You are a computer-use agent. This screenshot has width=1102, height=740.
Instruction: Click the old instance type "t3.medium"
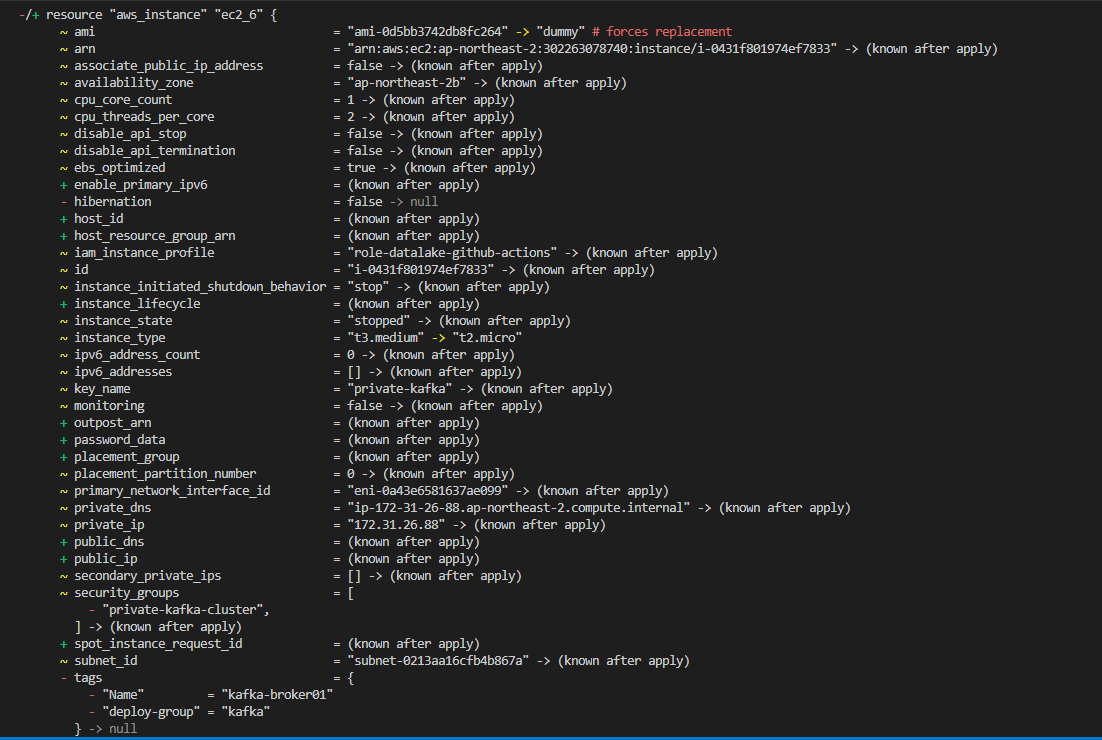[386, 338]
